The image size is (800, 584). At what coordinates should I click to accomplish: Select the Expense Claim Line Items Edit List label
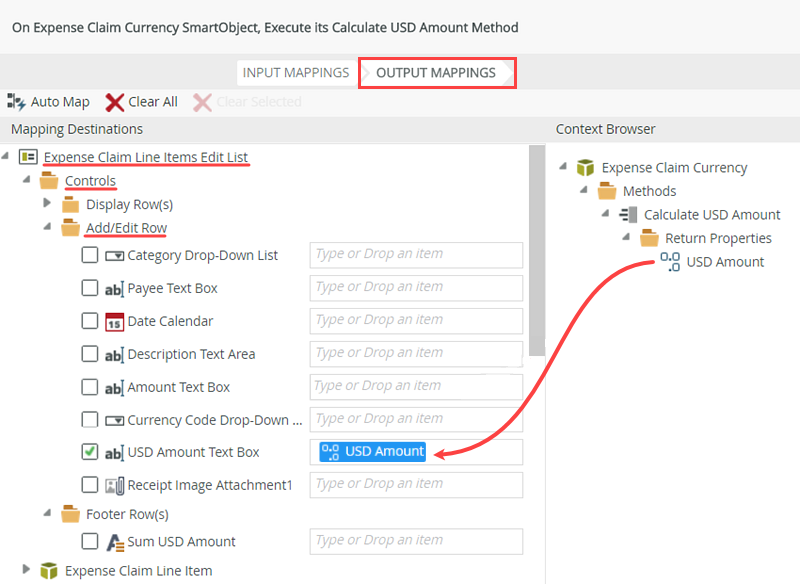pos(146,157)
